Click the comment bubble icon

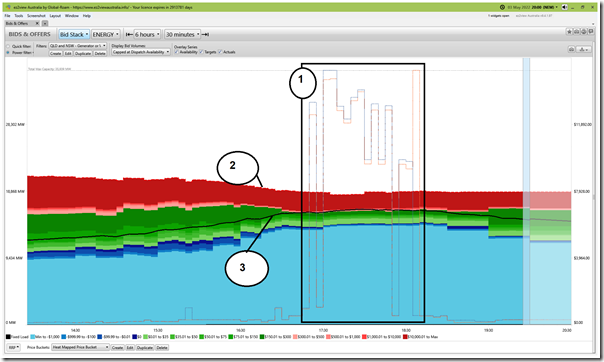click(x=591, y=32)
